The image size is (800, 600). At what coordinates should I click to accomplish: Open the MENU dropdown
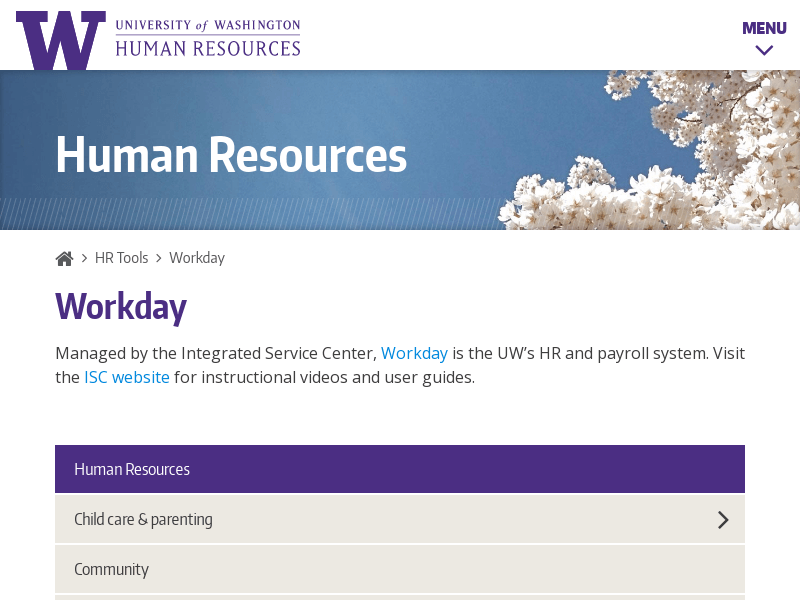pyautogui.click(x=764, y=37)
